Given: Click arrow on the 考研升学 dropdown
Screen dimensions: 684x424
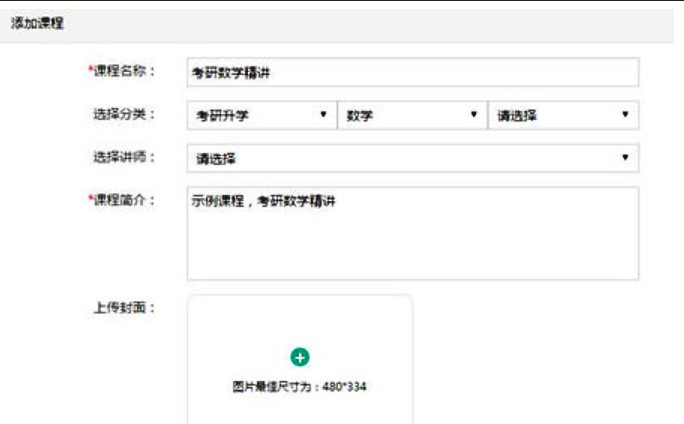Looking at the screenshot, I should (323, 115).
